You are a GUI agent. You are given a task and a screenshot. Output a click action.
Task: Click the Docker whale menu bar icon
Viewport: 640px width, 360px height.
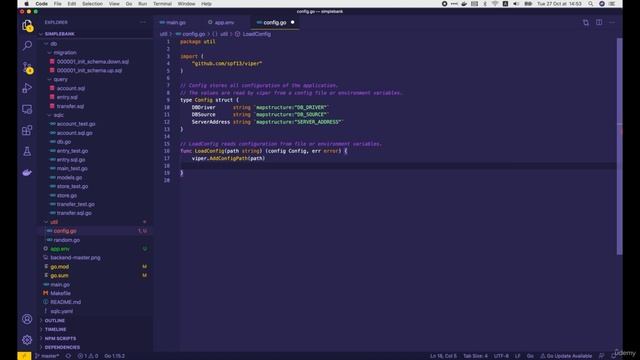(x=464, y=4)
